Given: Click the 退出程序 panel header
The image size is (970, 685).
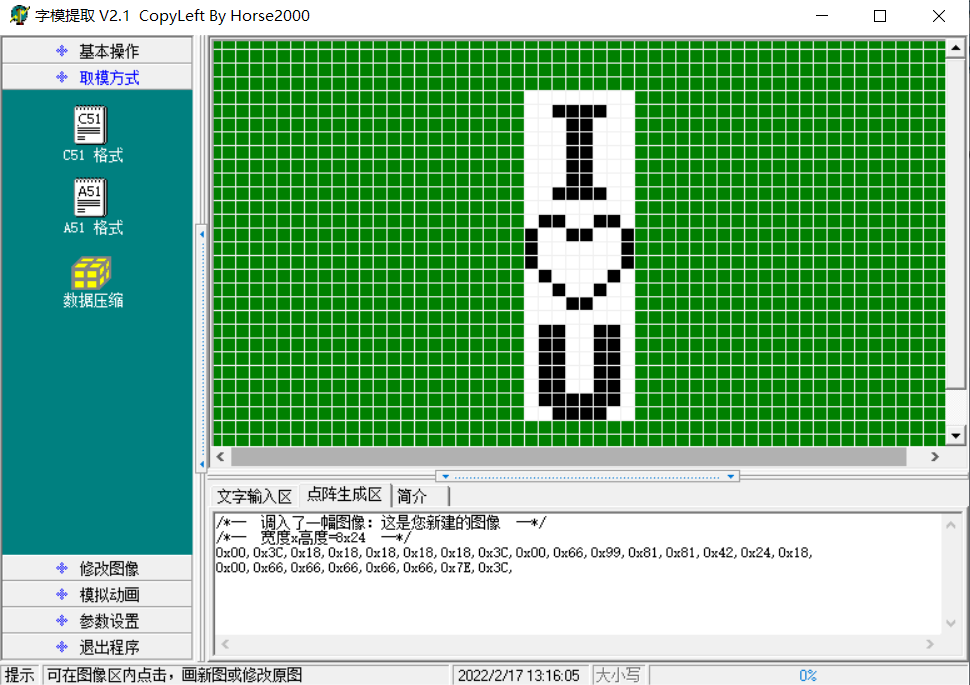Looking at the screenshot, I should click(97, 647).
